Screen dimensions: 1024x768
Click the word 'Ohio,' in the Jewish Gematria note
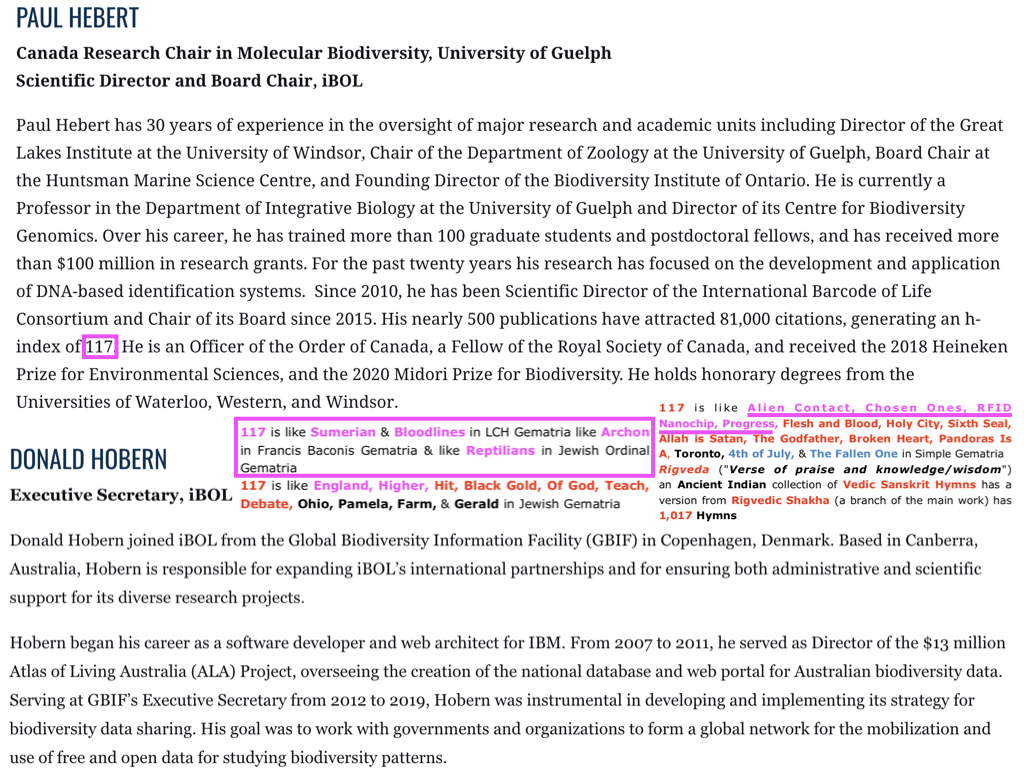315,504
